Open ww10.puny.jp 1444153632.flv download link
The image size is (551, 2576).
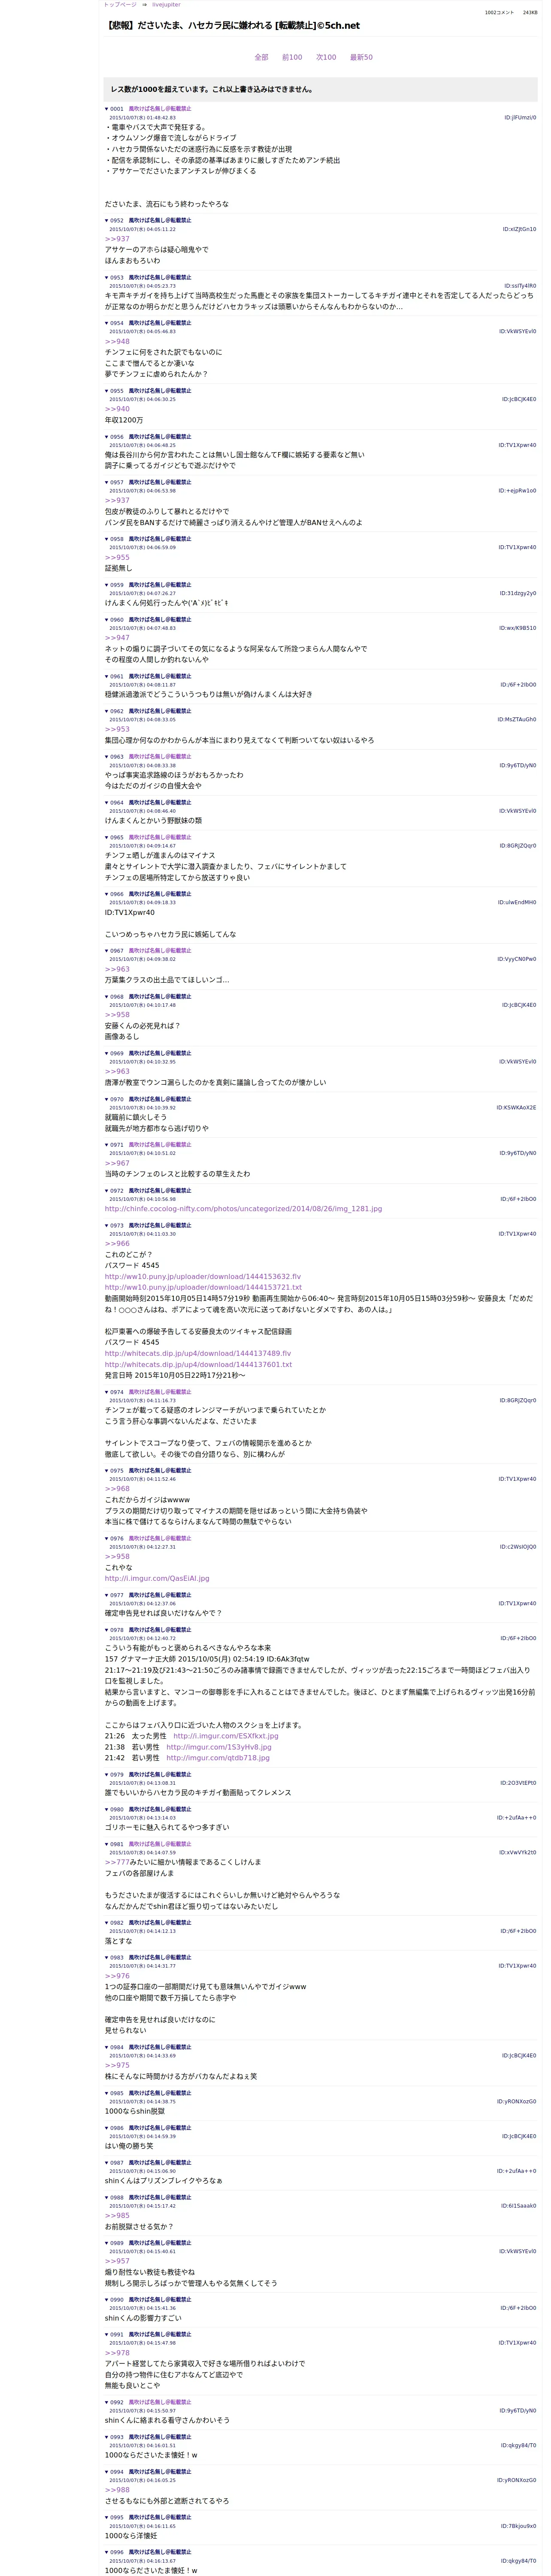[202, 1276]
